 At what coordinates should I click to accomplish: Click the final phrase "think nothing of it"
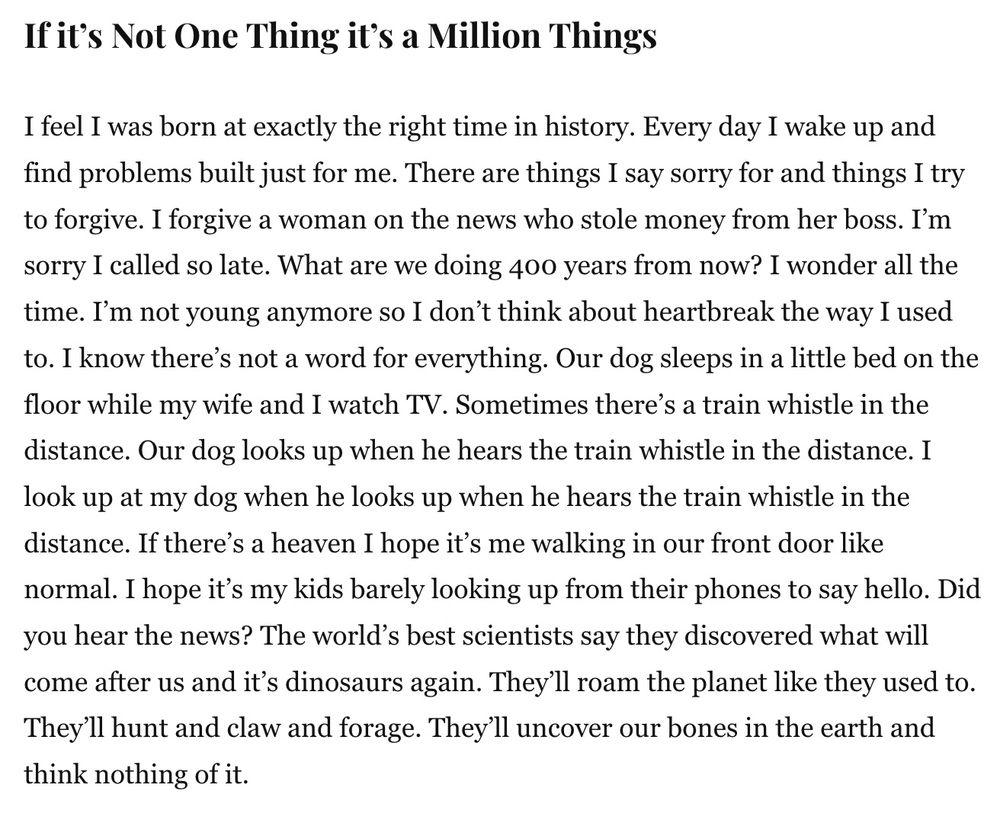coord(134,774)
